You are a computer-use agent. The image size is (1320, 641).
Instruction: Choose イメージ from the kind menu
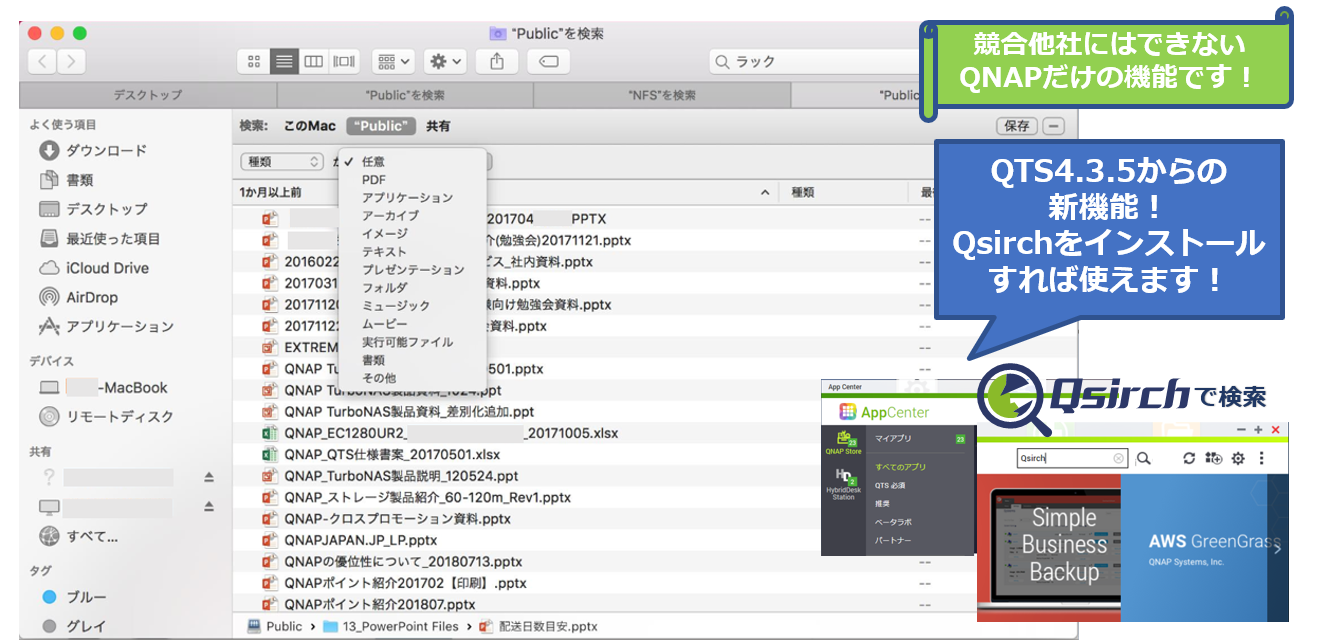[x=385, y=234]
